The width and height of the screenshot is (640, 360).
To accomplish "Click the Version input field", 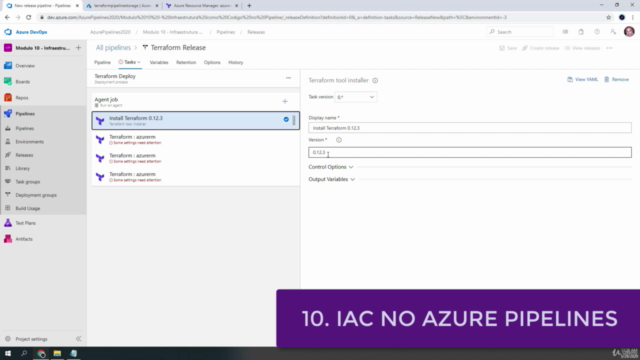I will 470,152.
